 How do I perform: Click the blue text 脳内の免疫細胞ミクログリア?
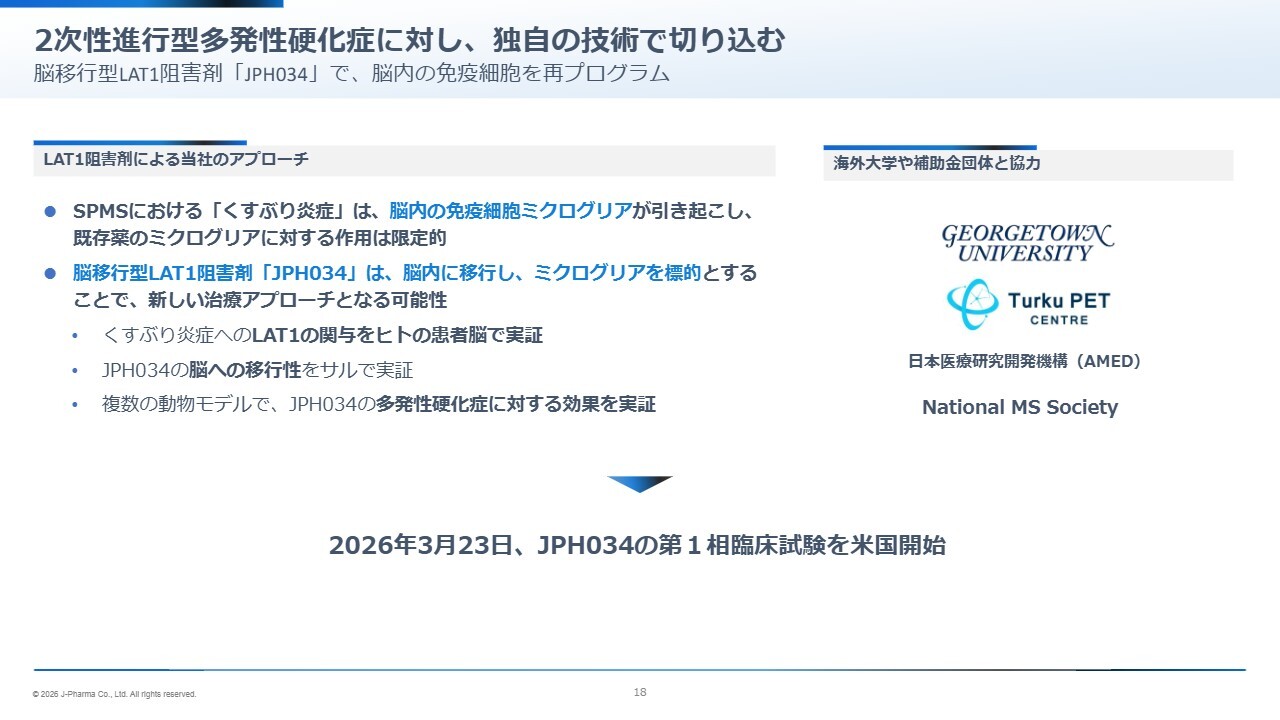[x=510, y=211]
